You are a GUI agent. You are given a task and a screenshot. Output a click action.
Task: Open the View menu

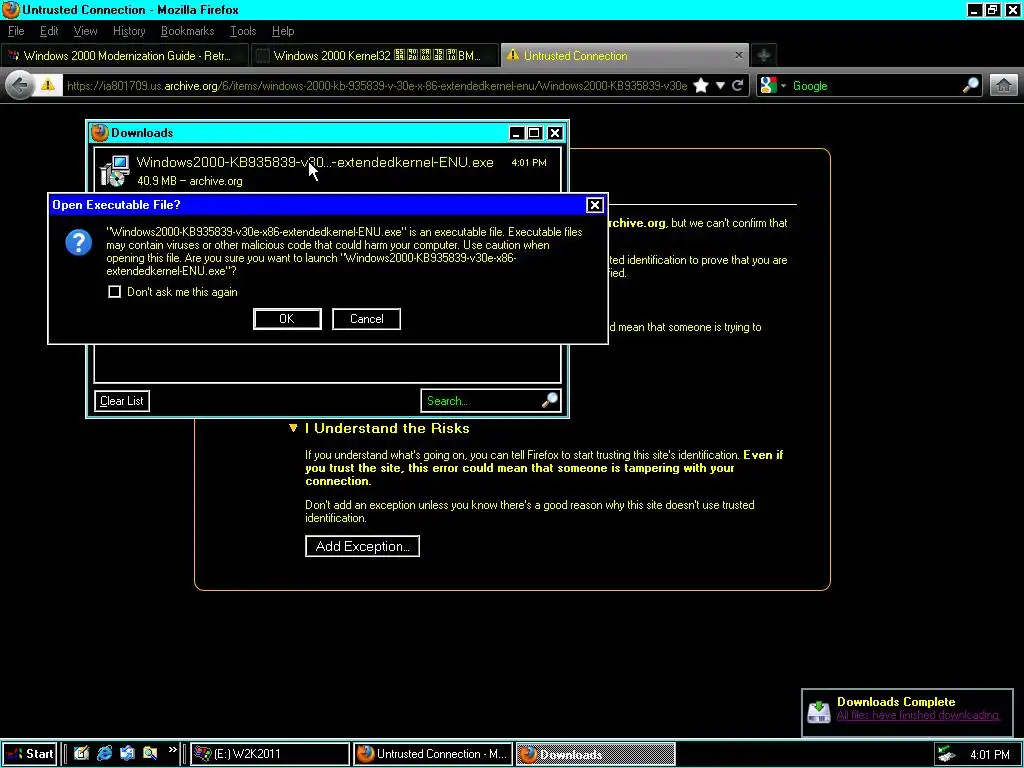pos(85,31)
